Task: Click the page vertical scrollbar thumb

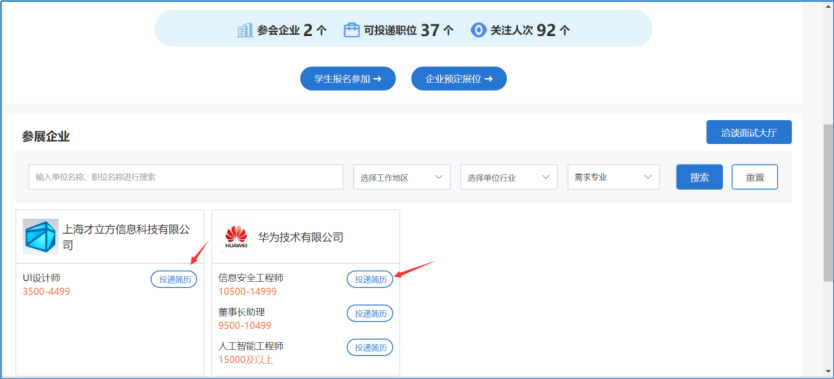Action: [829, 203]
